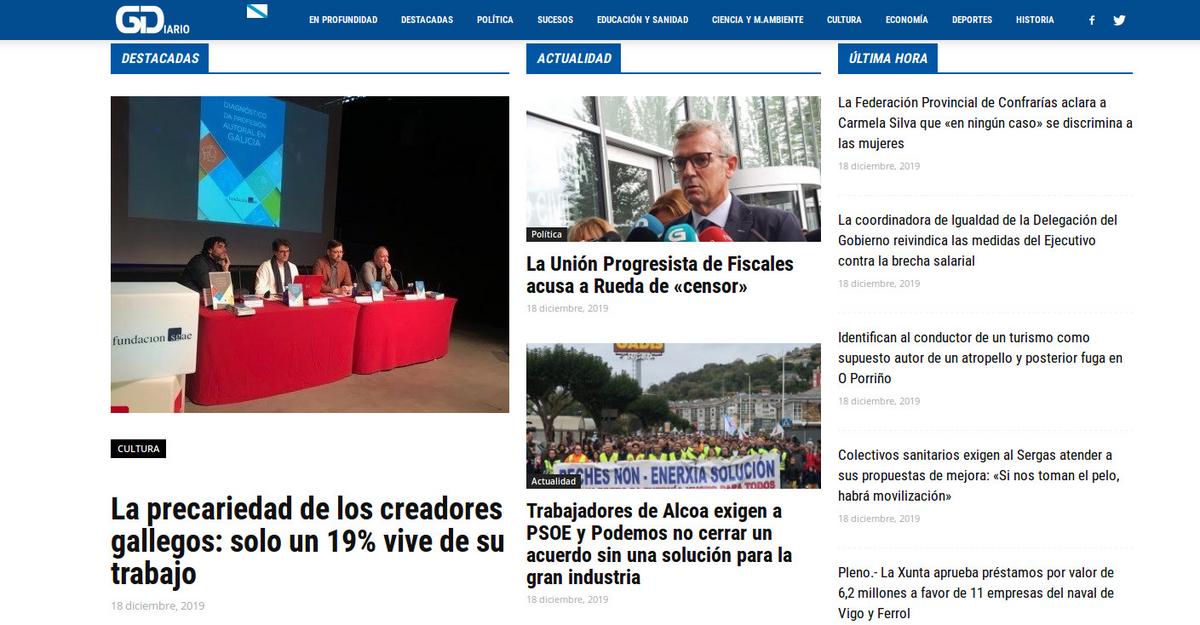This screenshot has width=1200, height=625.
Task: Click date under Colectivos sanitarios item
Action: pyautogui.click(x=879, y=519)
